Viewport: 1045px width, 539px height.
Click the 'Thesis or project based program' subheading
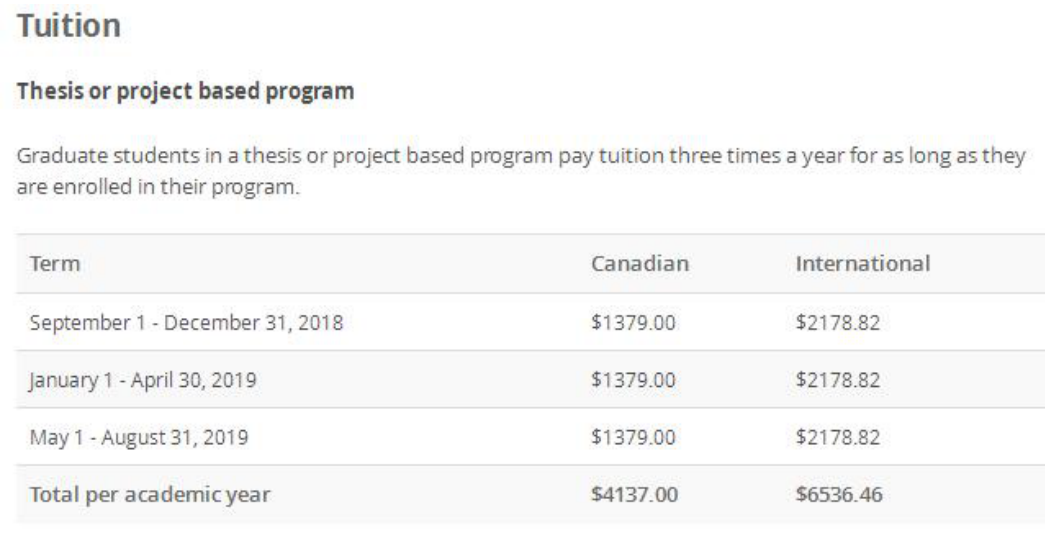[185, 93]
